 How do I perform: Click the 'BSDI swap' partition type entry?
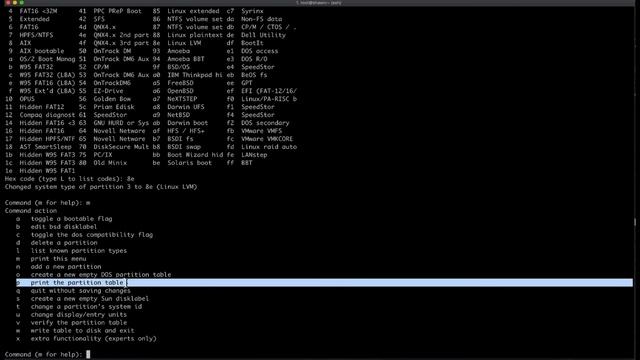coord(184,147)
